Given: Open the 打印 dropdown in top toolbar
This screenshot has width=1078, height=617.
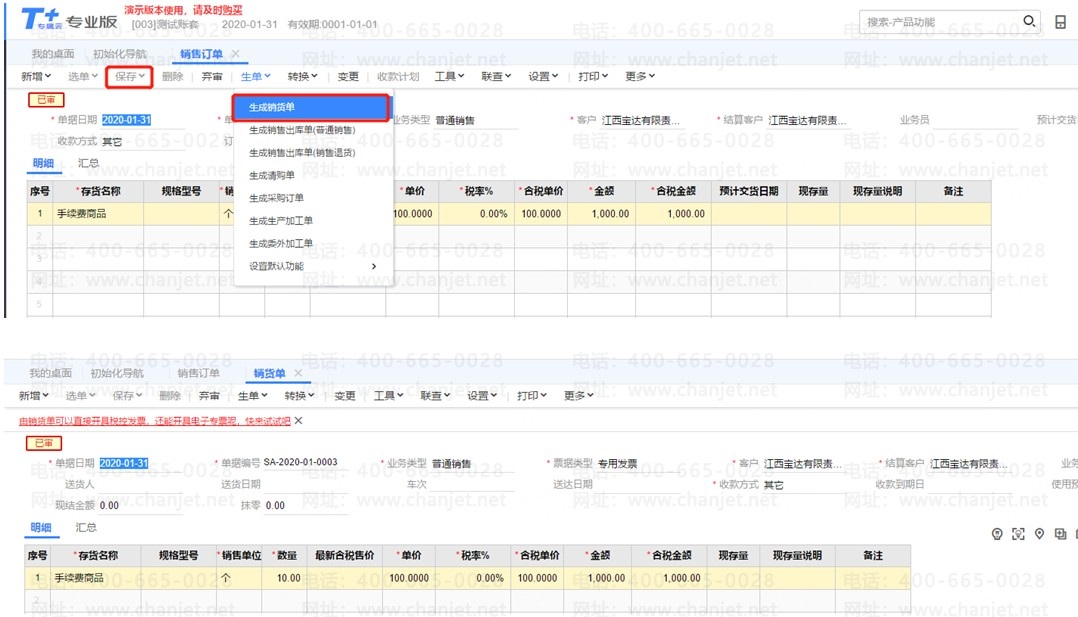Looking at the screenshot, I should click(x=594, y=76).
